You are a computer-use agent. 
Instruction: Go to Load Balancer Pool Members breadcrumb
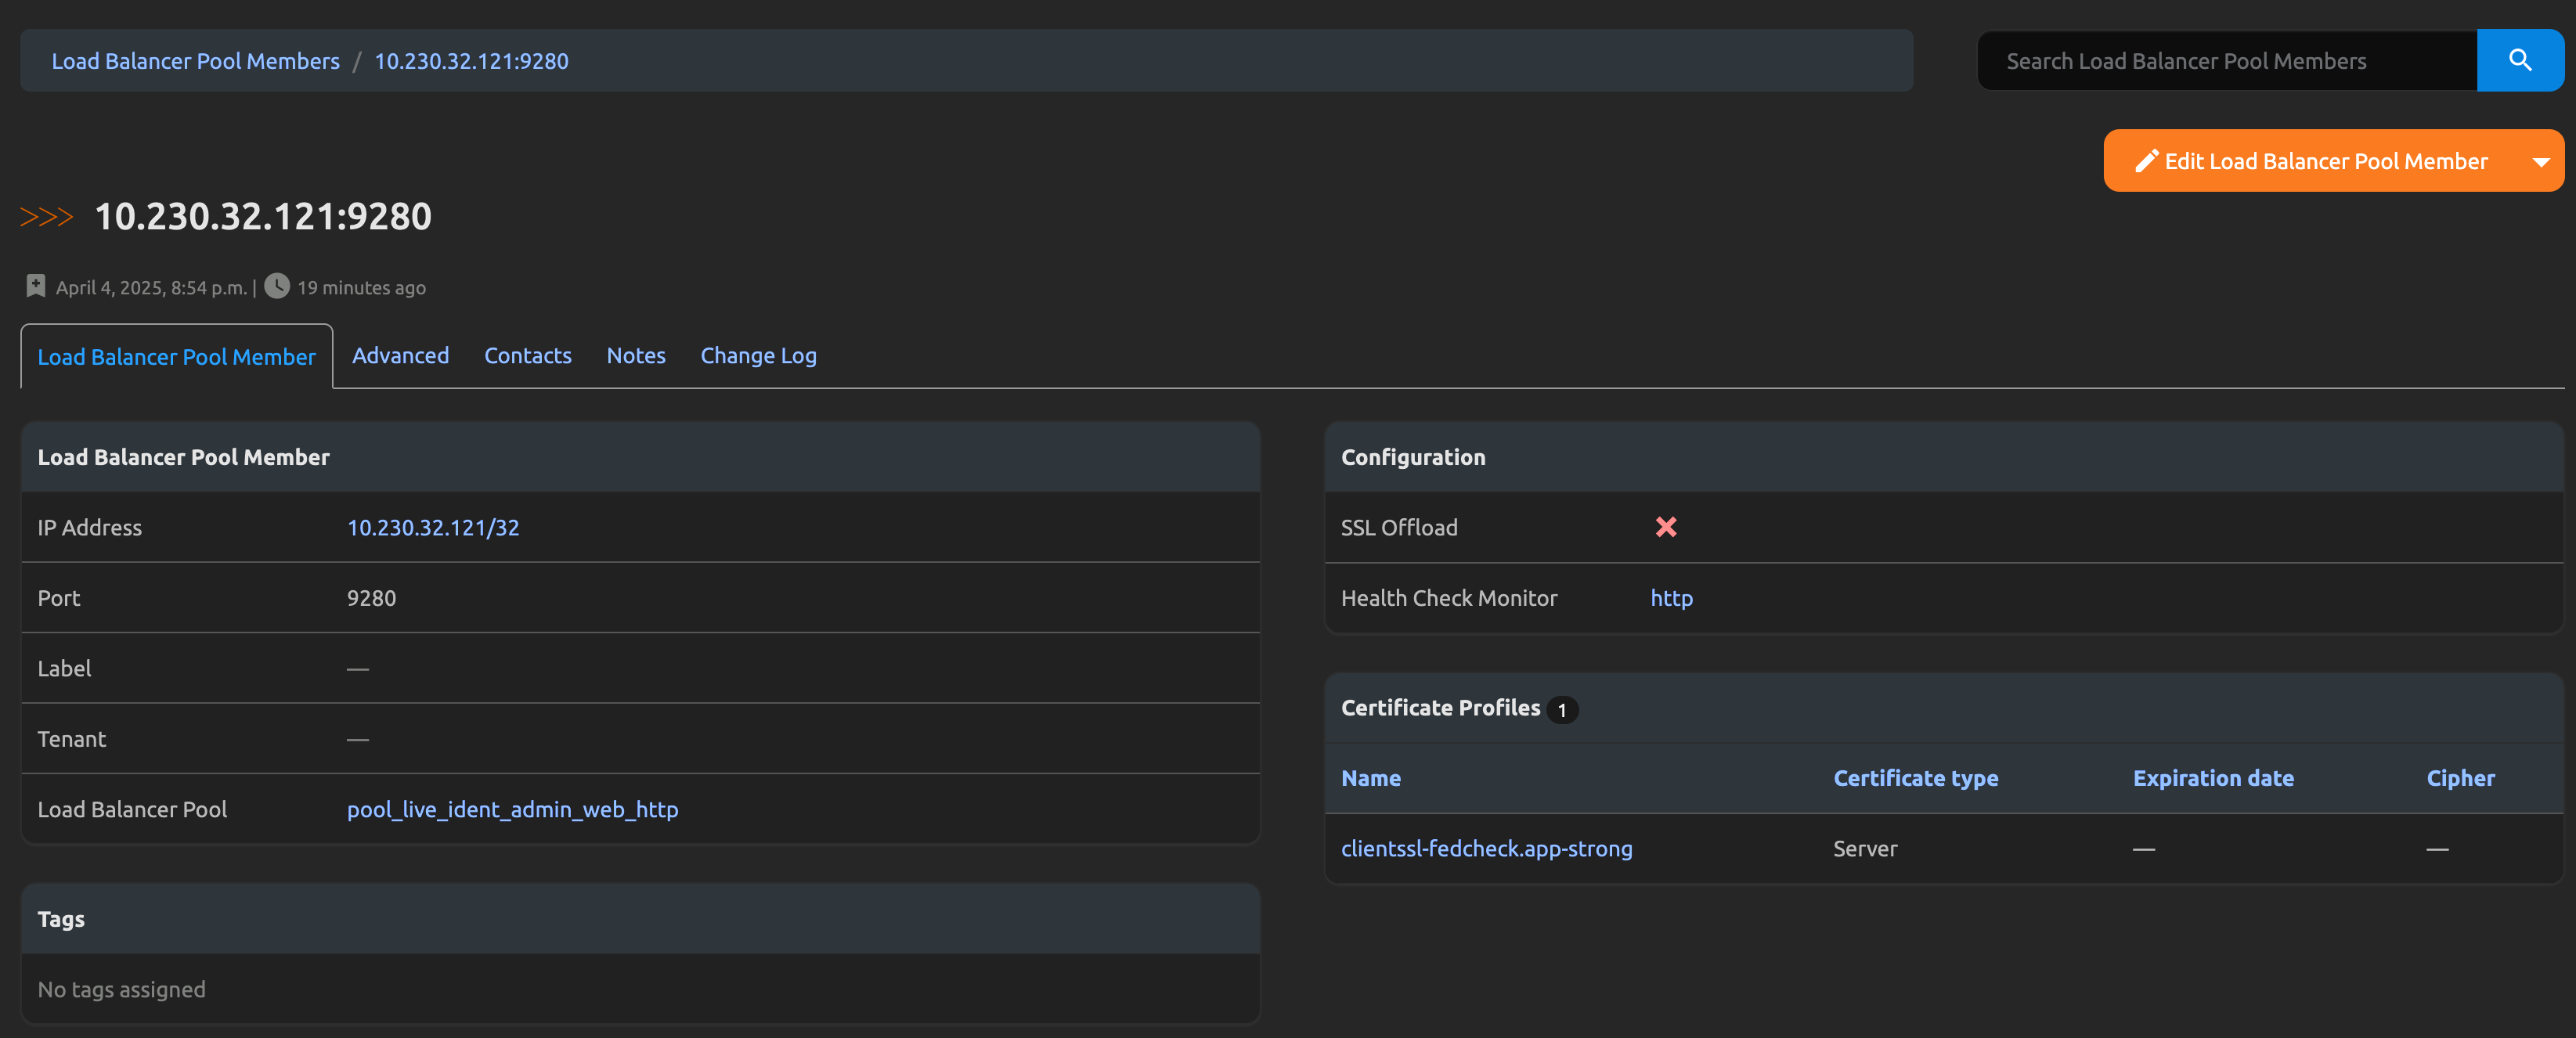195,61
